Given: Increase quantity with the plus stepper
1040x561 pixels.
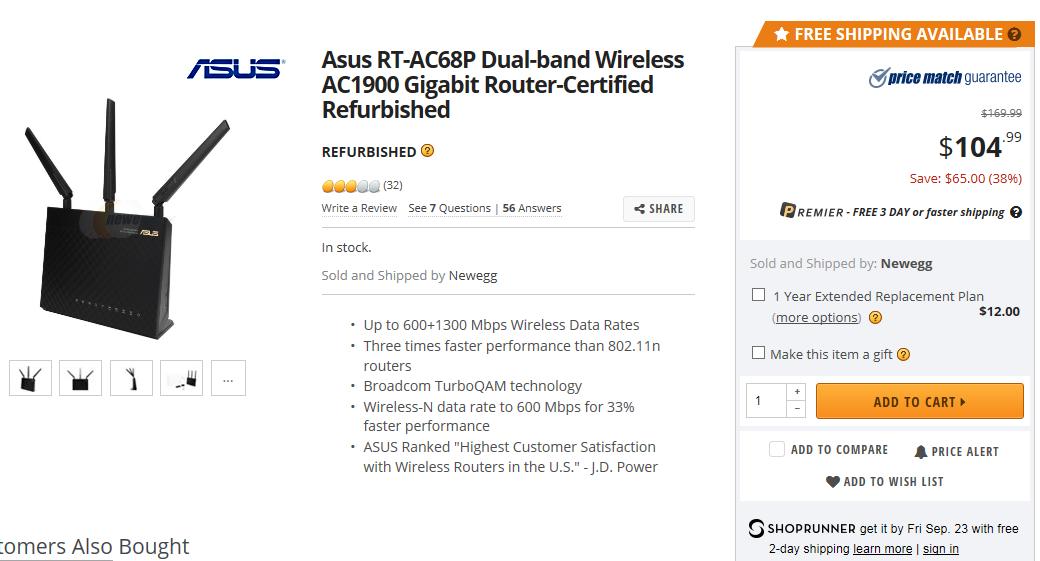Looking at the screenshot, I should [797, 392].
